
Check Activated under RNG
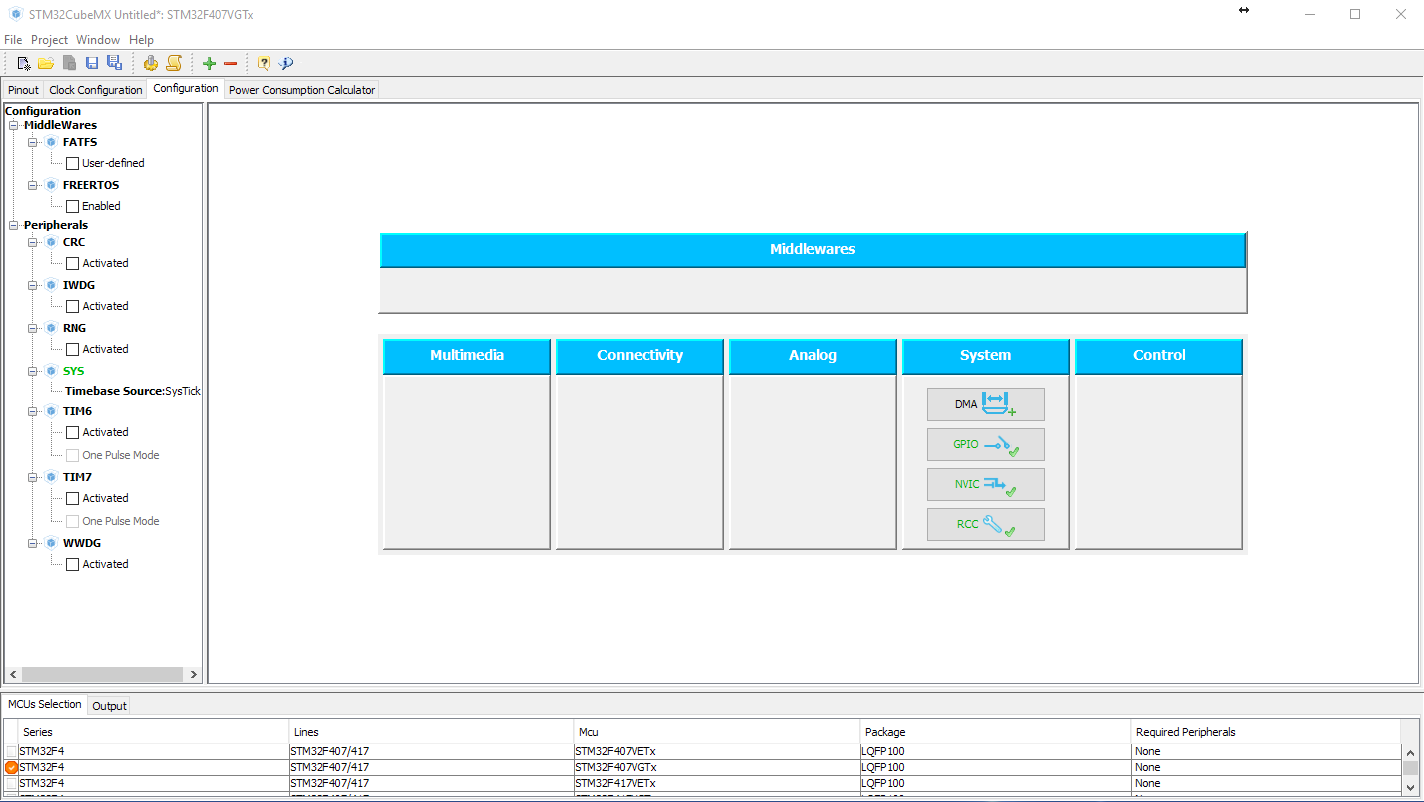(x=72, y=349)
